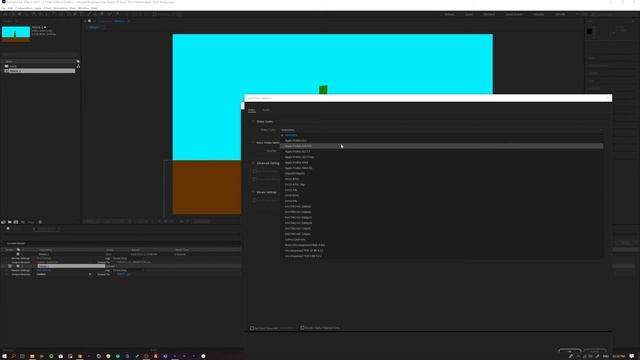Open File Explorer from taskbar

tap(32, 356)
